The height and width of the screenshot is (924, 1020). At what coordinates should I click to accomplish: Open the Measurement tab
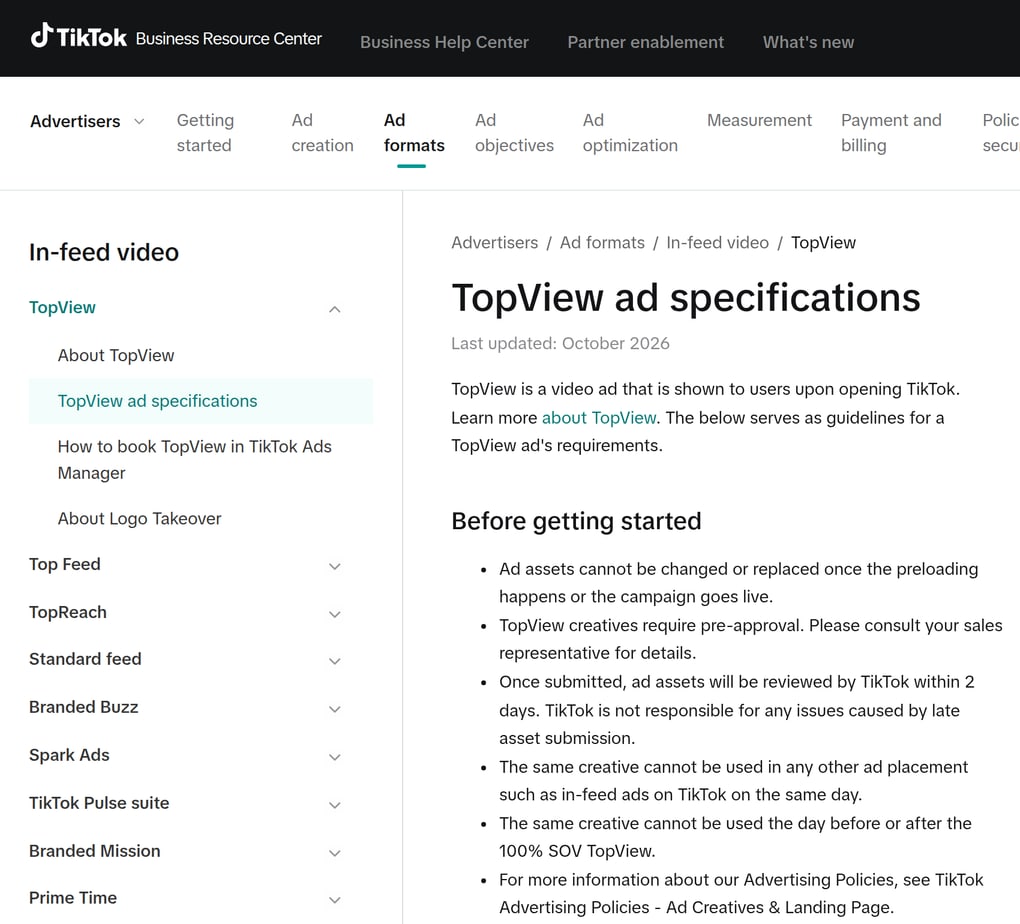tap(759, 120)
